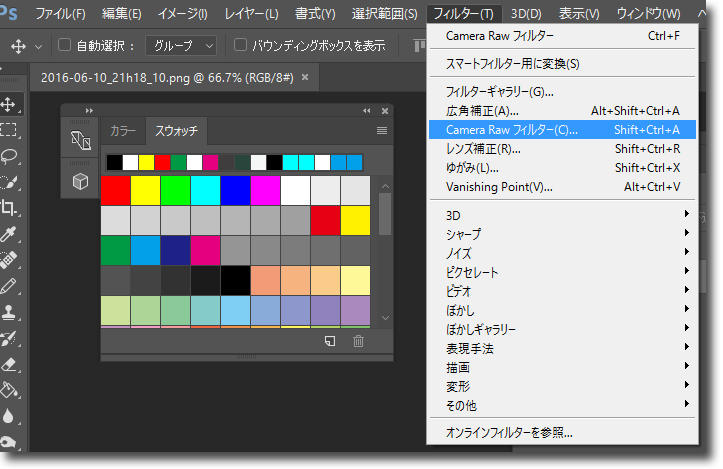Viewport: 723px width, 469px height.
Task: Open the イメージ(I) menu
Action: [183, 14]
